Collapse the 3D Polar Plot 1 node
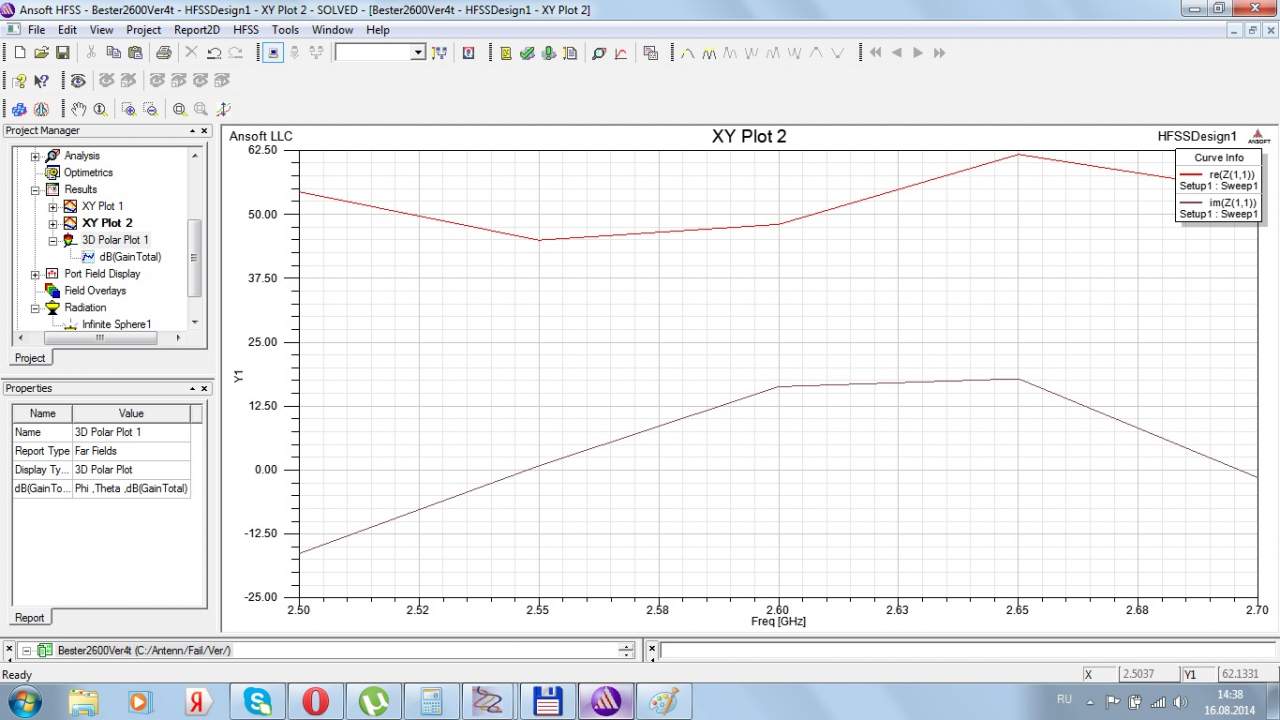Image resolution: width=1280 pixels, height=720 pixels. [x=53, y=241]
